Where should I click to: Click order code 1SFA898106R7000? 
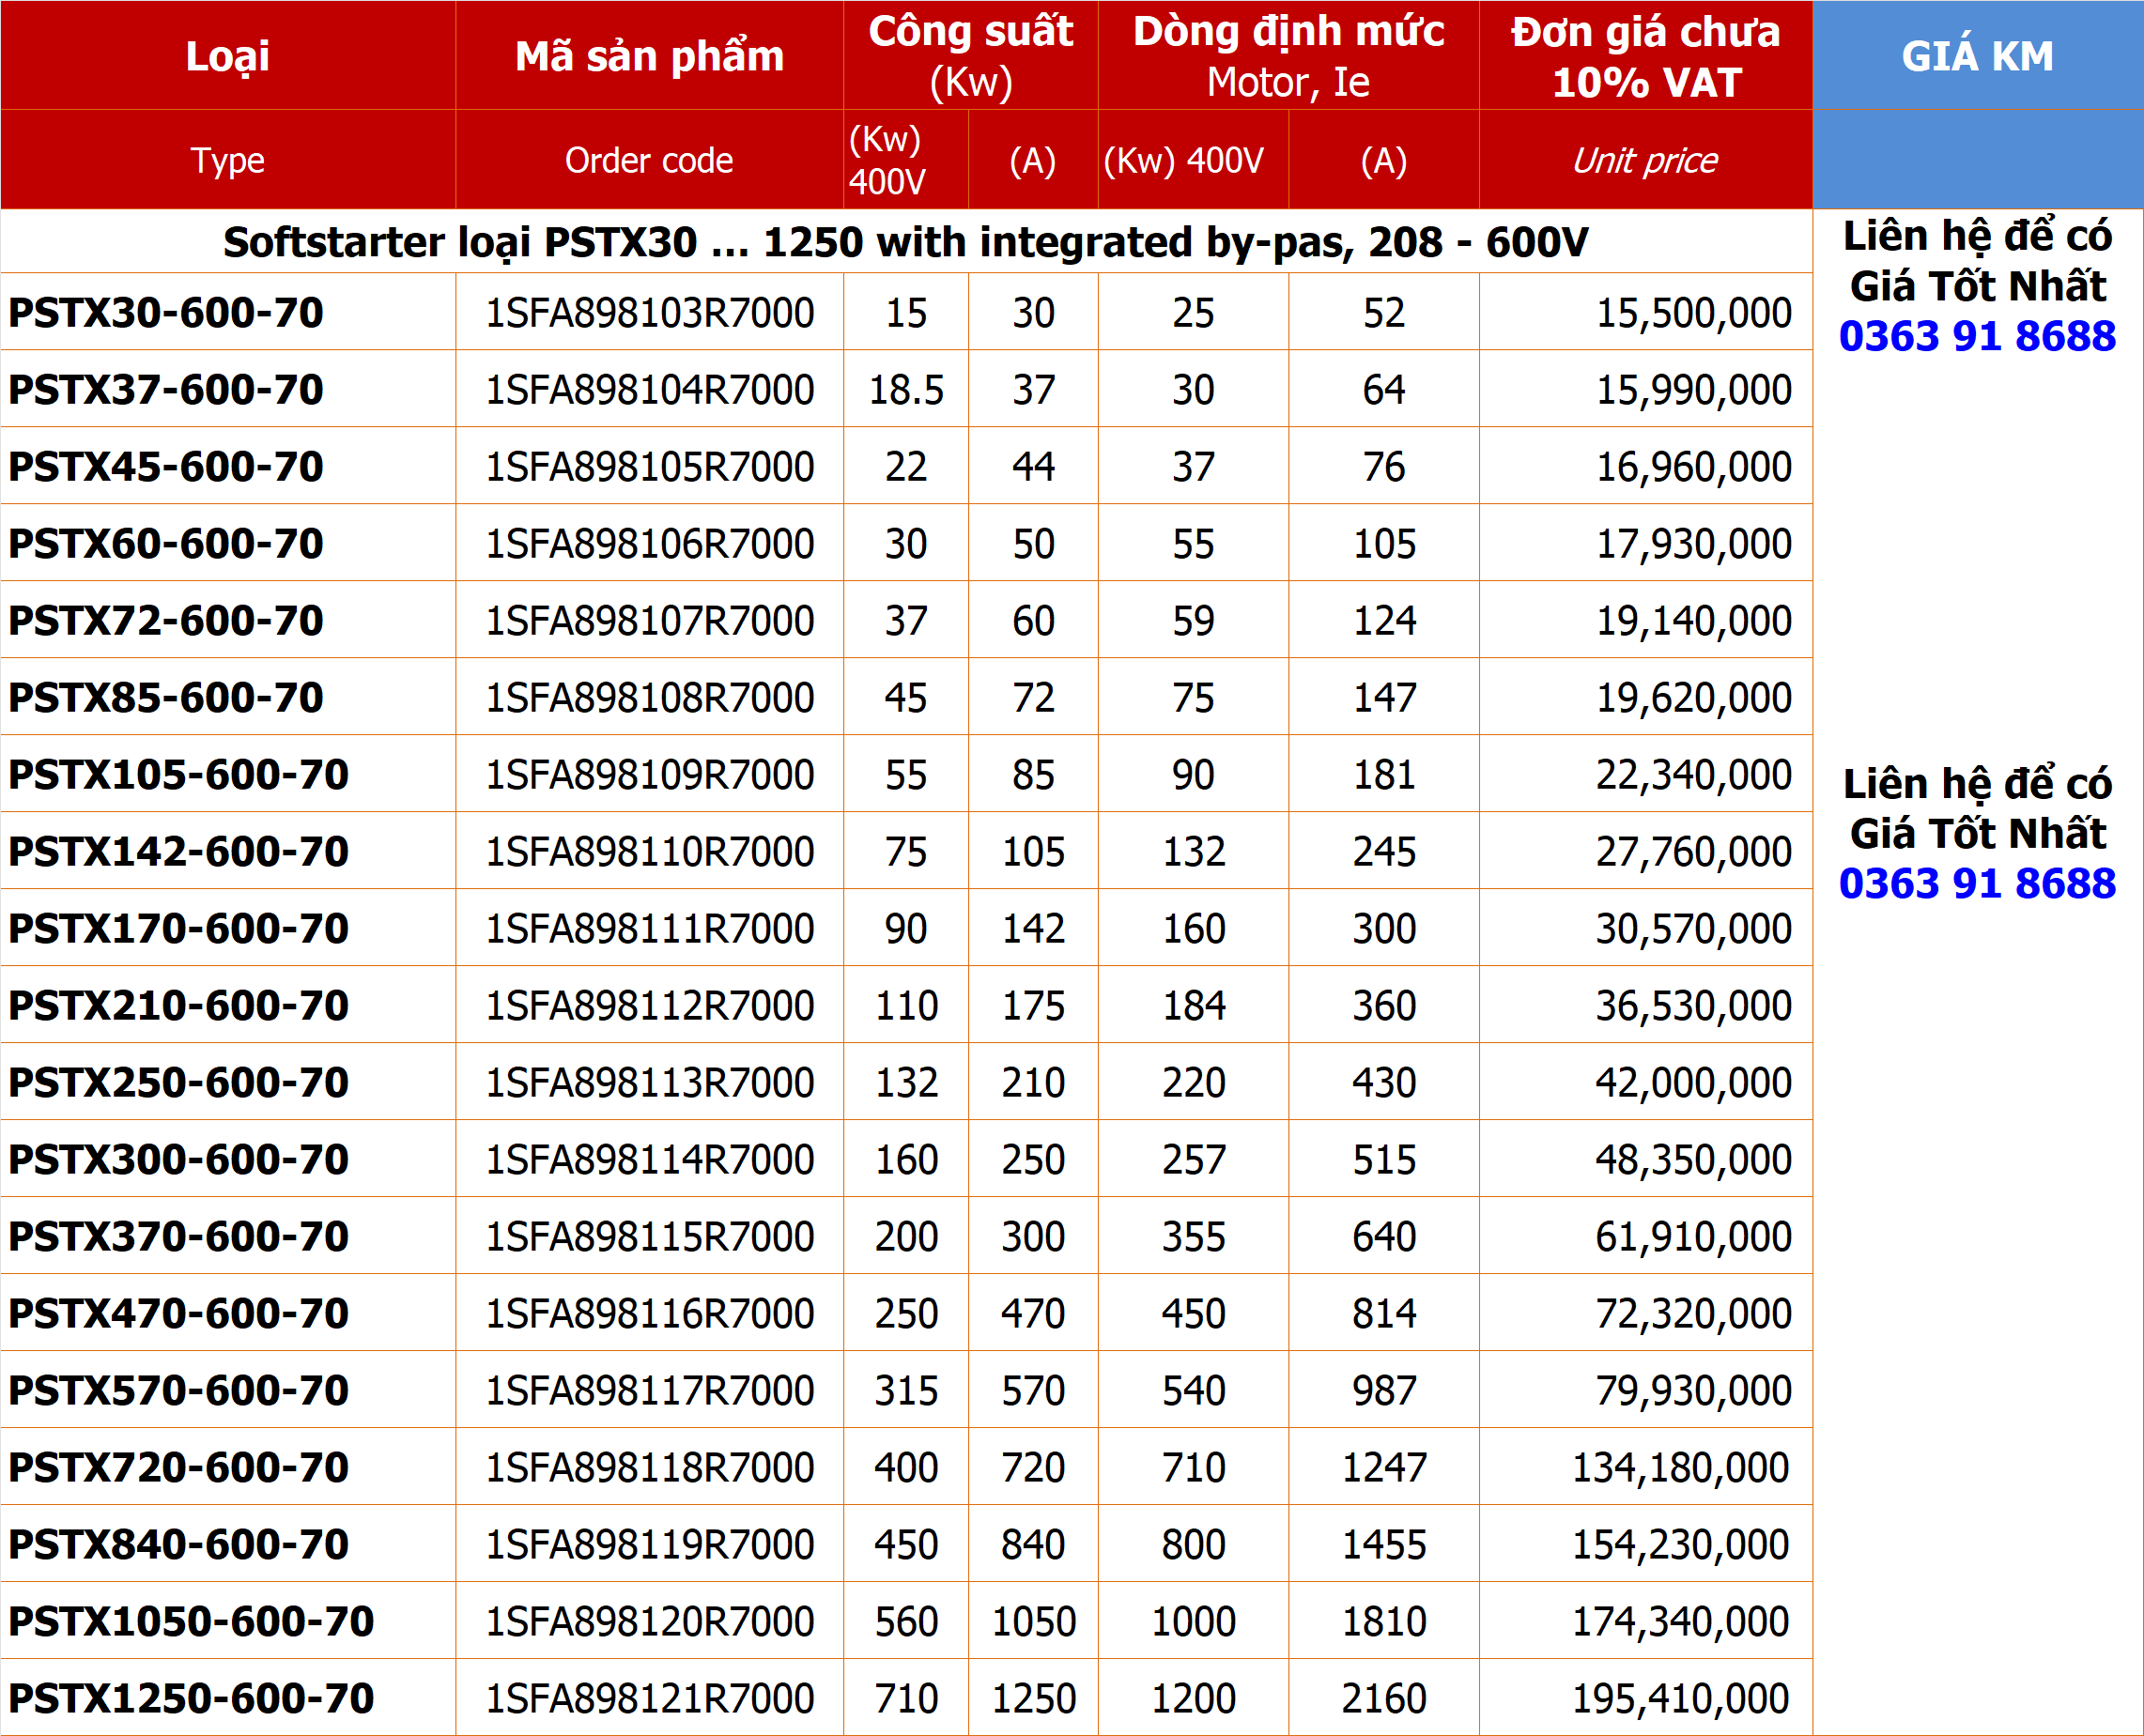[x=649, y=544]
